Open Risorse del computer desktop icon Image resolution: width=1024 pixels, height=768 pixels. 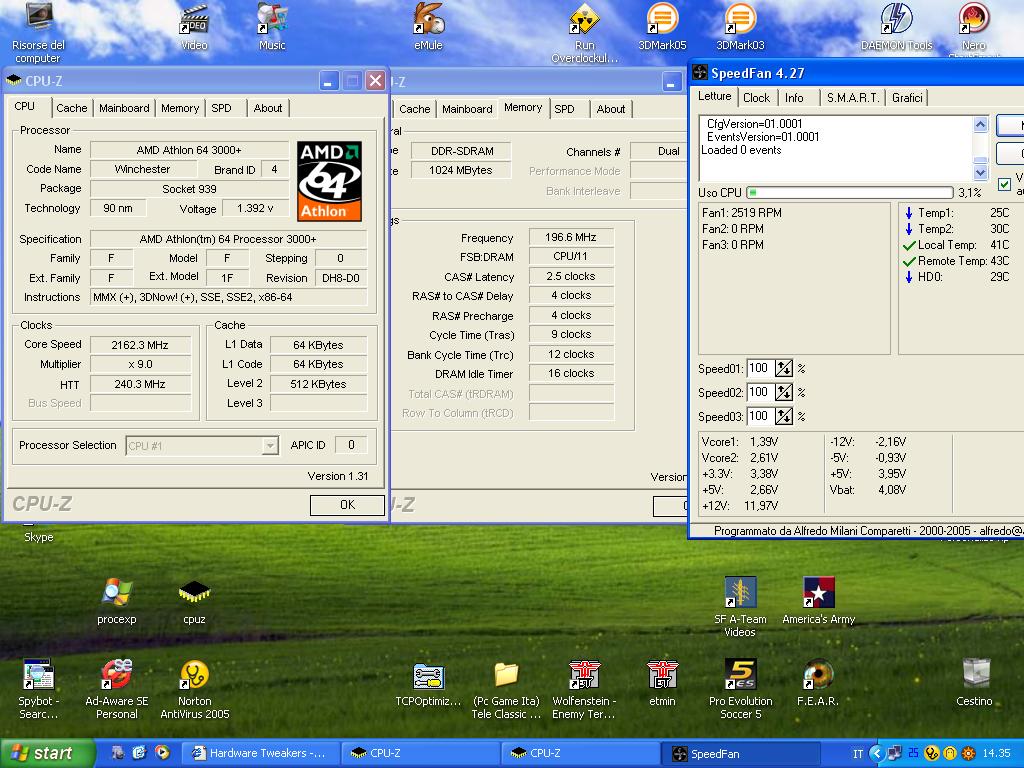38,33
